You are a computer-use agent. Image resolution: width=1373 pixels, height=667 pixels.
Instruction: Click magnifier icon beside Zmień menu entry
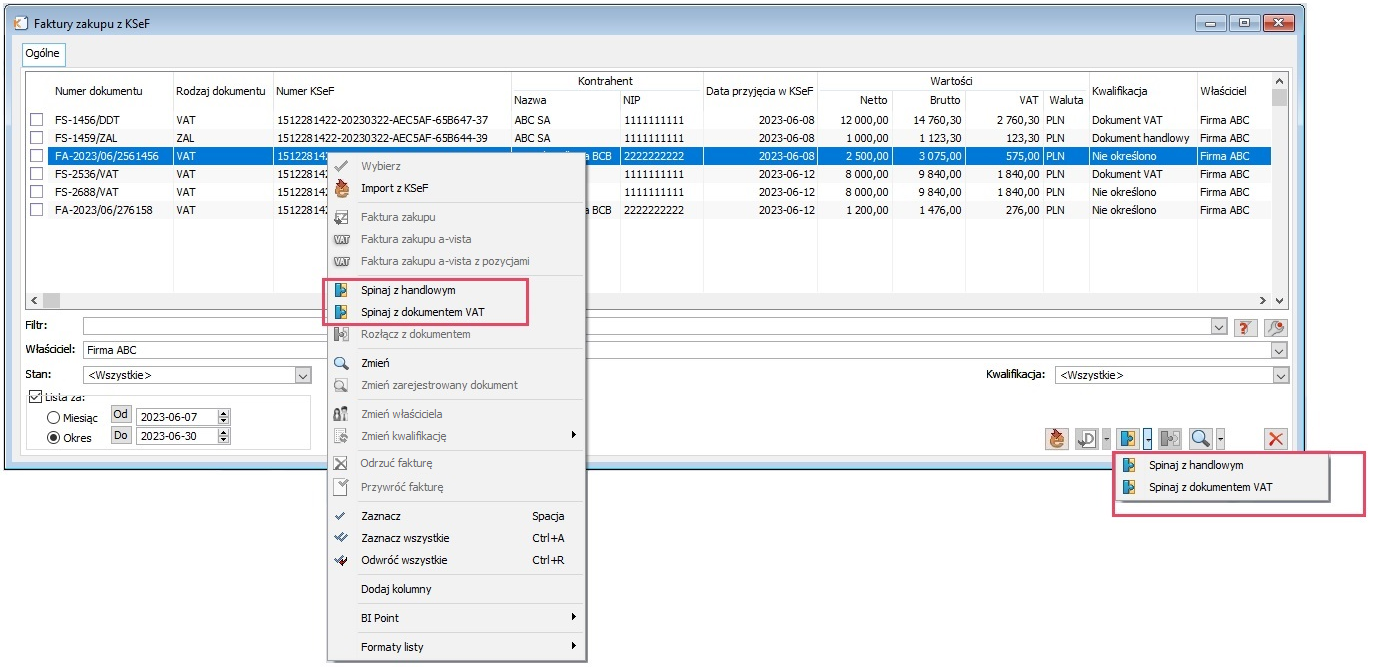click(341, 363)
